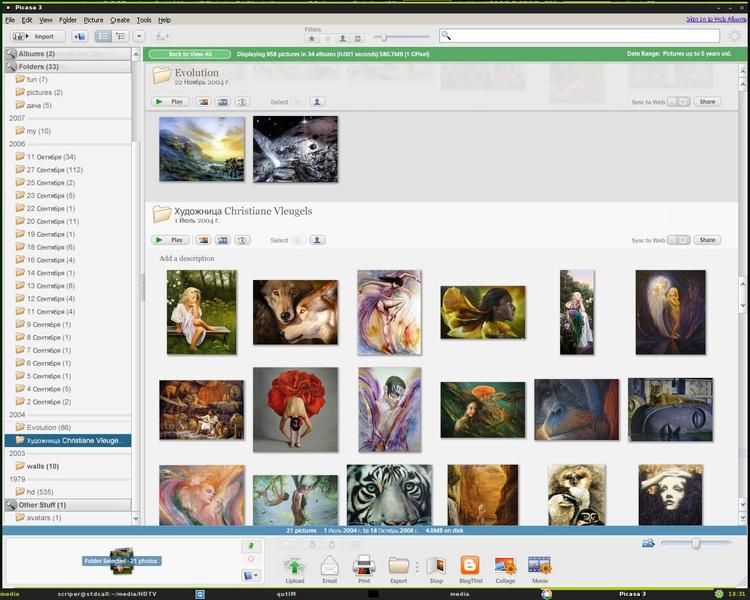Open the File menu
This screenshot has height=600, width=750.
point(10,20)
